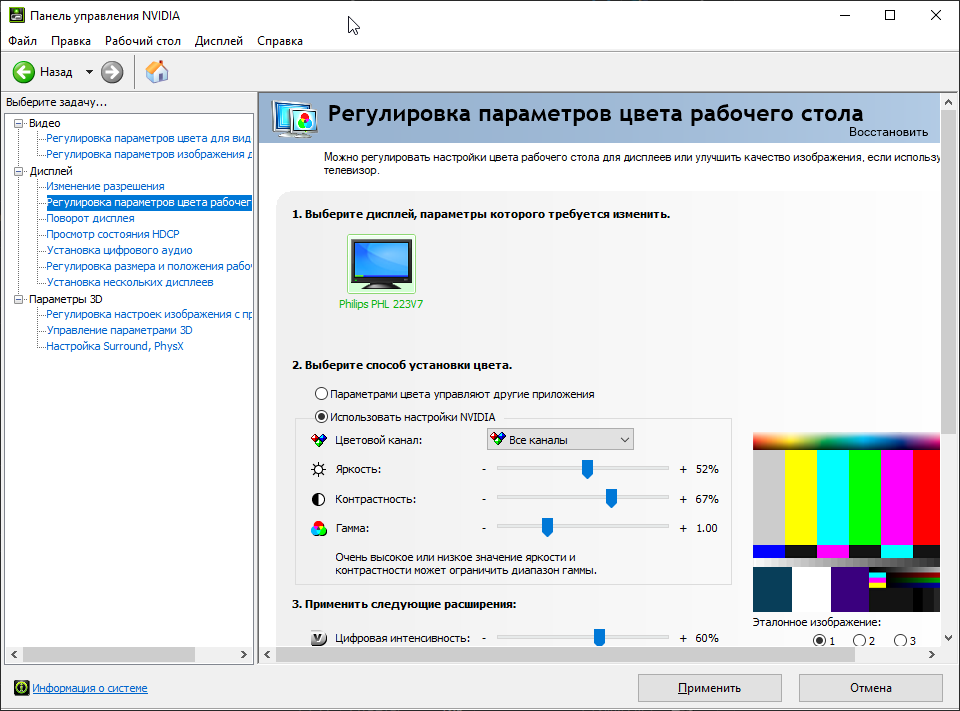Click the grey Forward arrow icon
Screen dimensions: 960x711
[112, 72]
